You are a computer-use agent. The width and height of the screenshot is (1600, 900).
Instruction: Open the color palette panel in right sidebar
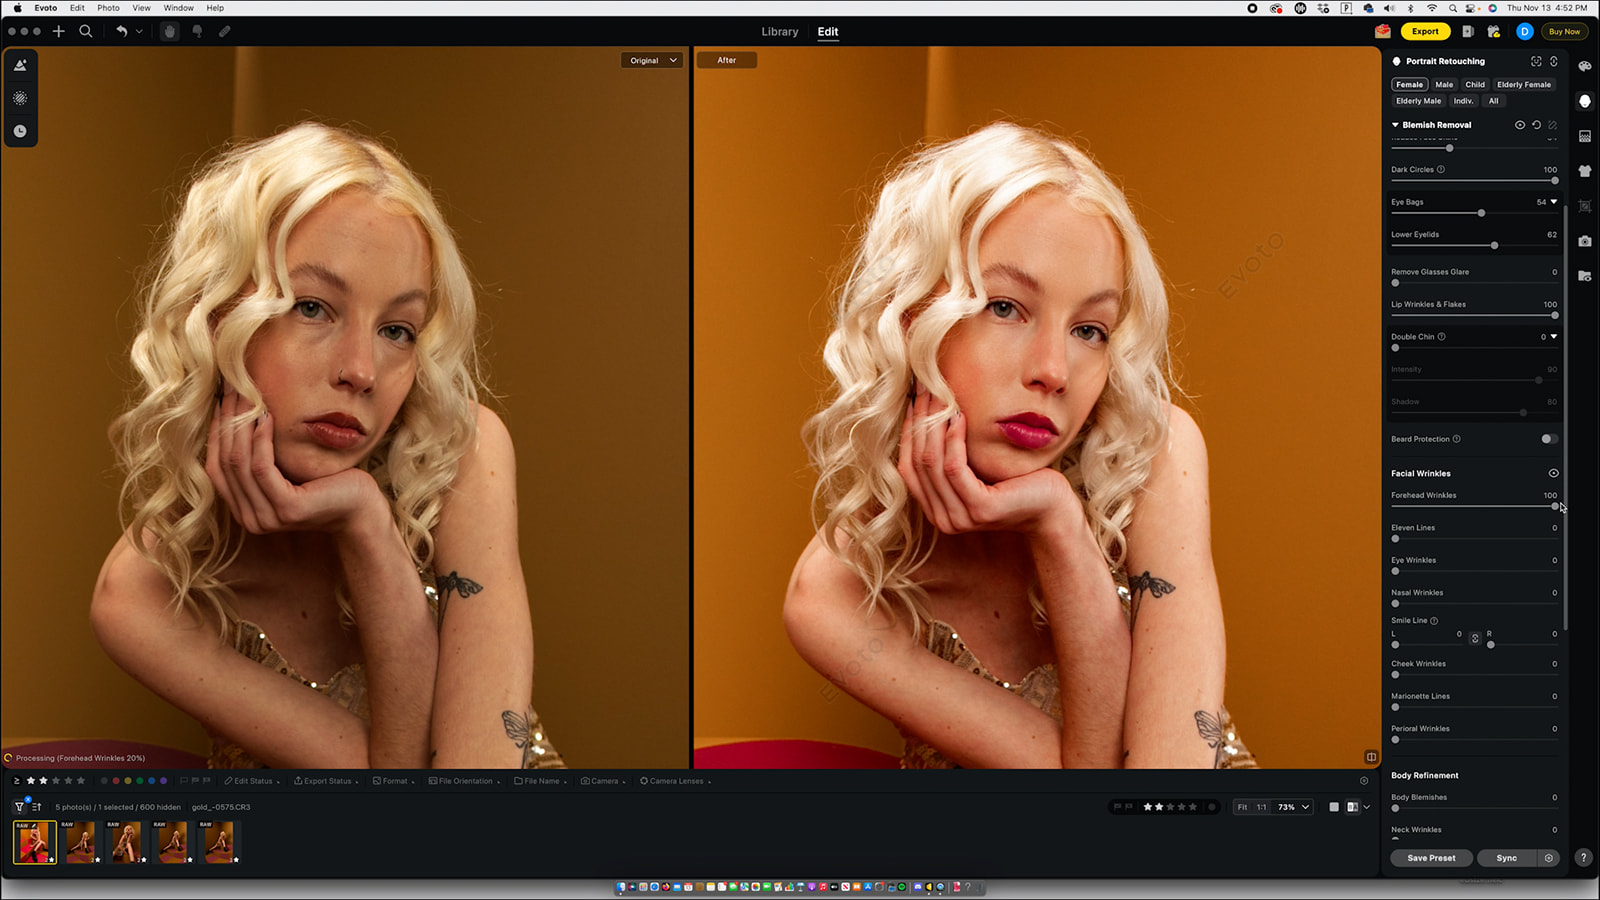pyautogui.click(x=1585, y=67)
